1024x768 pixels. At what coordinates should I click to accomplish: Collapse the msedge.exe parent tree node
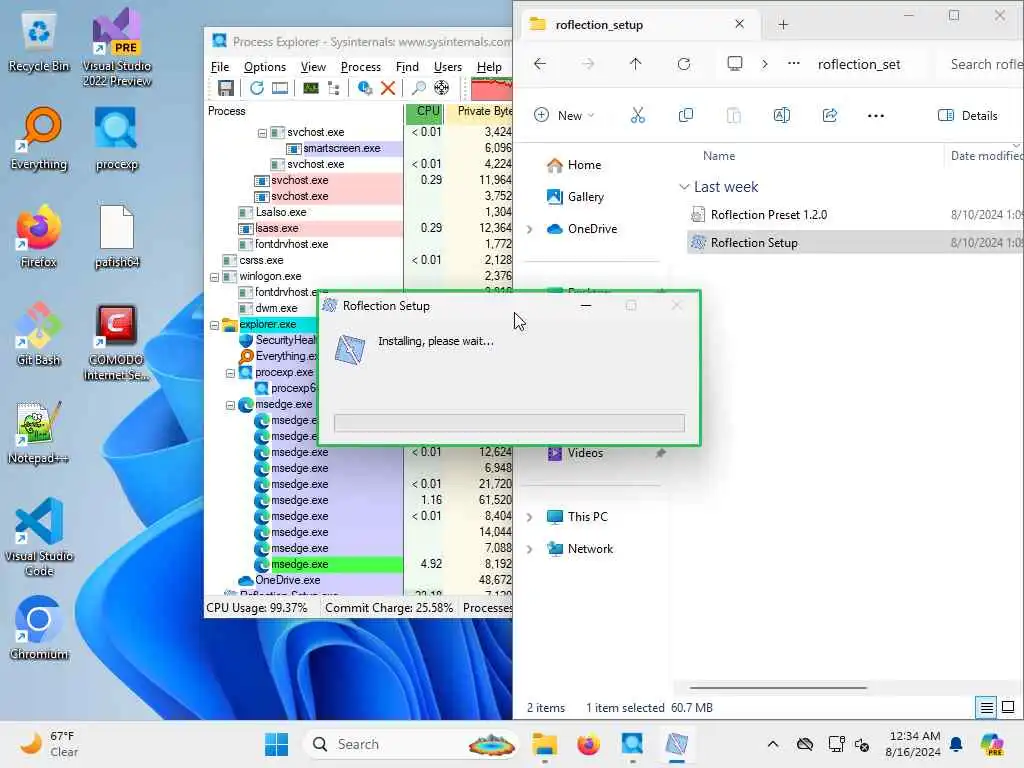point(230,405)
